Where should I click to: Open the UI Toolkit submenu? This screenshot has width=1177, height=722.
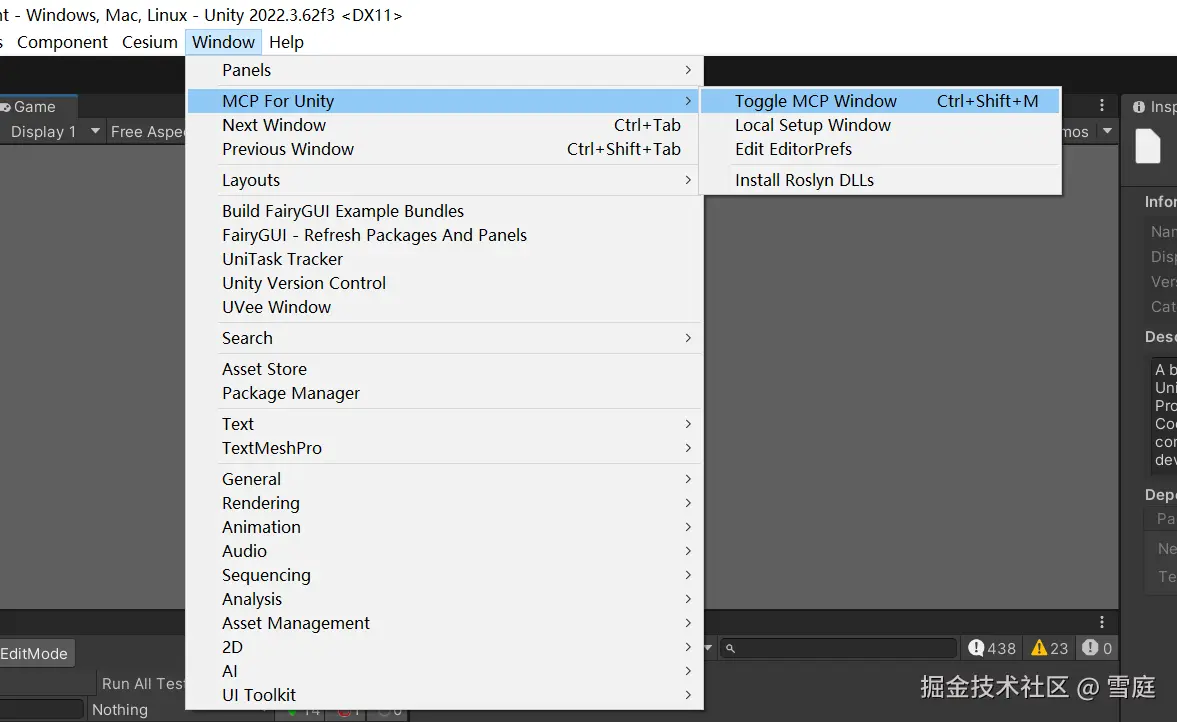coord(444,695)
